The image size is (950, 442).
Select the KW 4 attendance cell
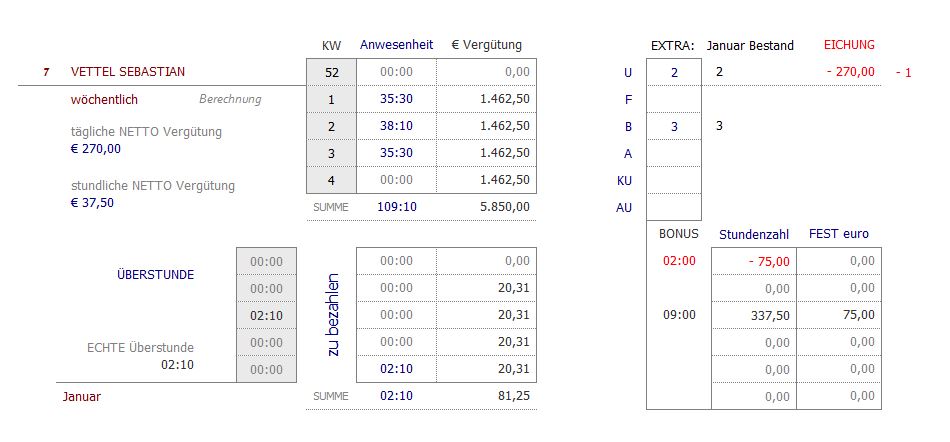click(396, 180)
